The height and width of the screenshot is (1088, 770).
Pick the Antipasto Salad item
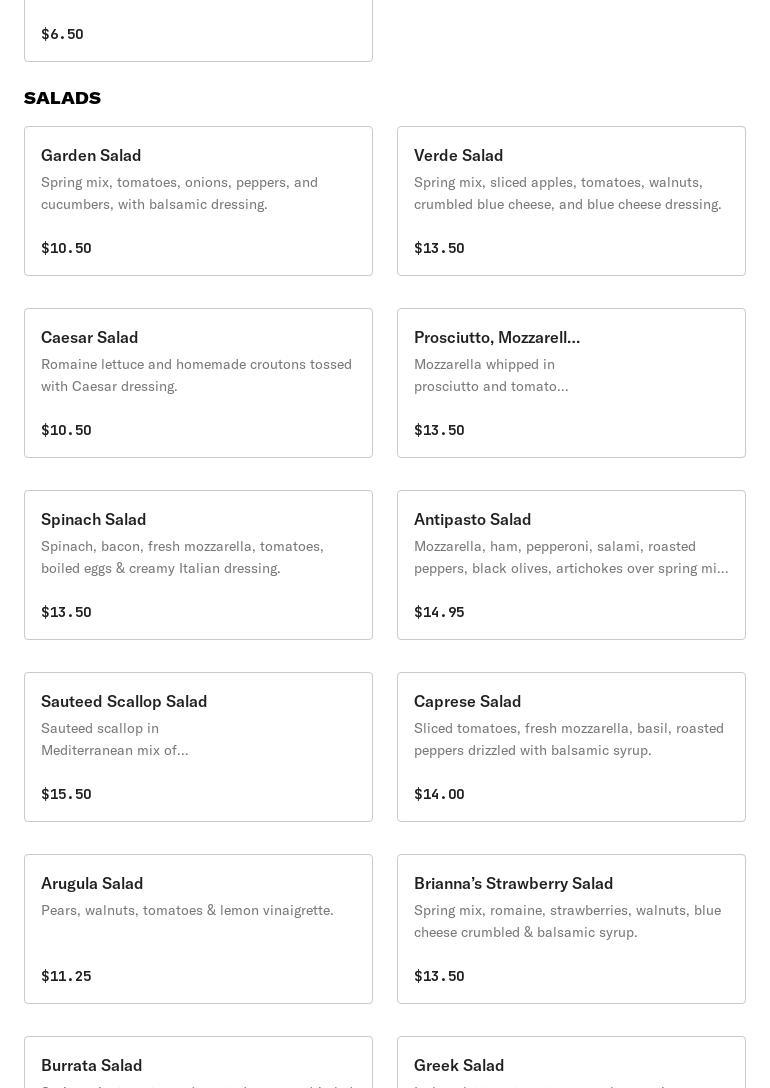tap(571, 565)
